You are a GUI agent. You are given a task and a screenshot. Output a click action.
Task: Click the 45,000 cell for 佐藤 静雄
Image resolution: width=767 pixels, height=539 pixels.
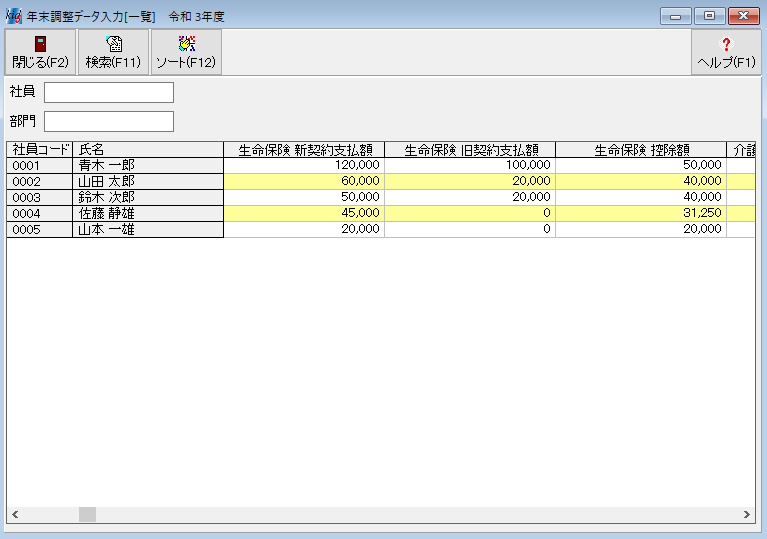304,213
